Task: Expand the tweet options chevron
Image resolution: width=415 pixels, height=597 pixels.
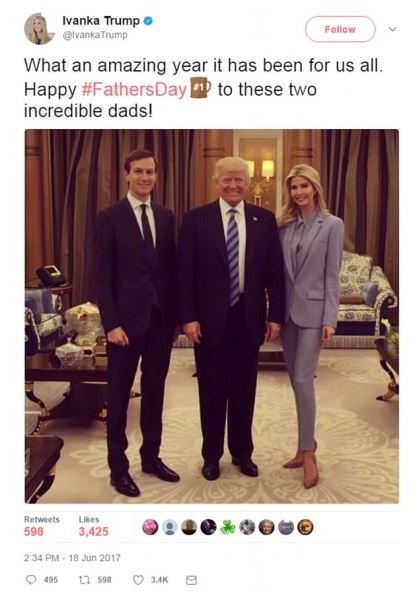Action: [393, 29]
